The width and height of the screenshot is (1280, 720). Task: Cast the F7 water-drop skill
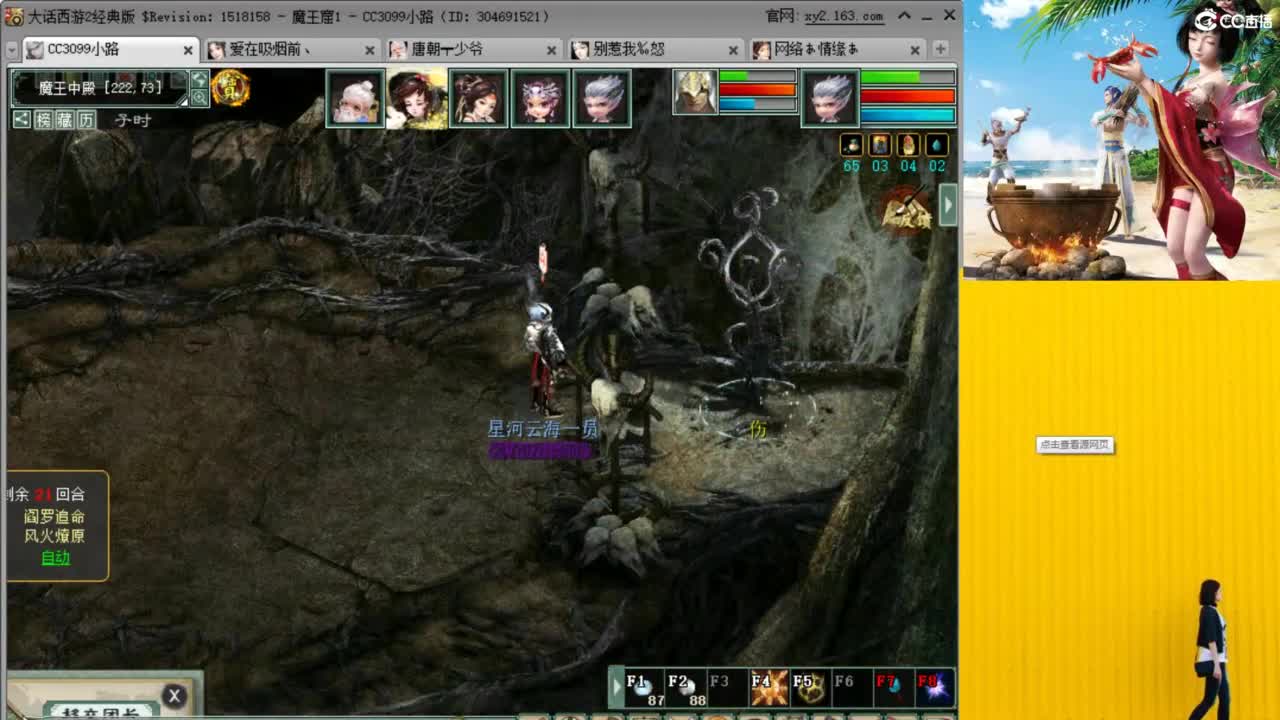pyautogui.click(x=892, y=688)
